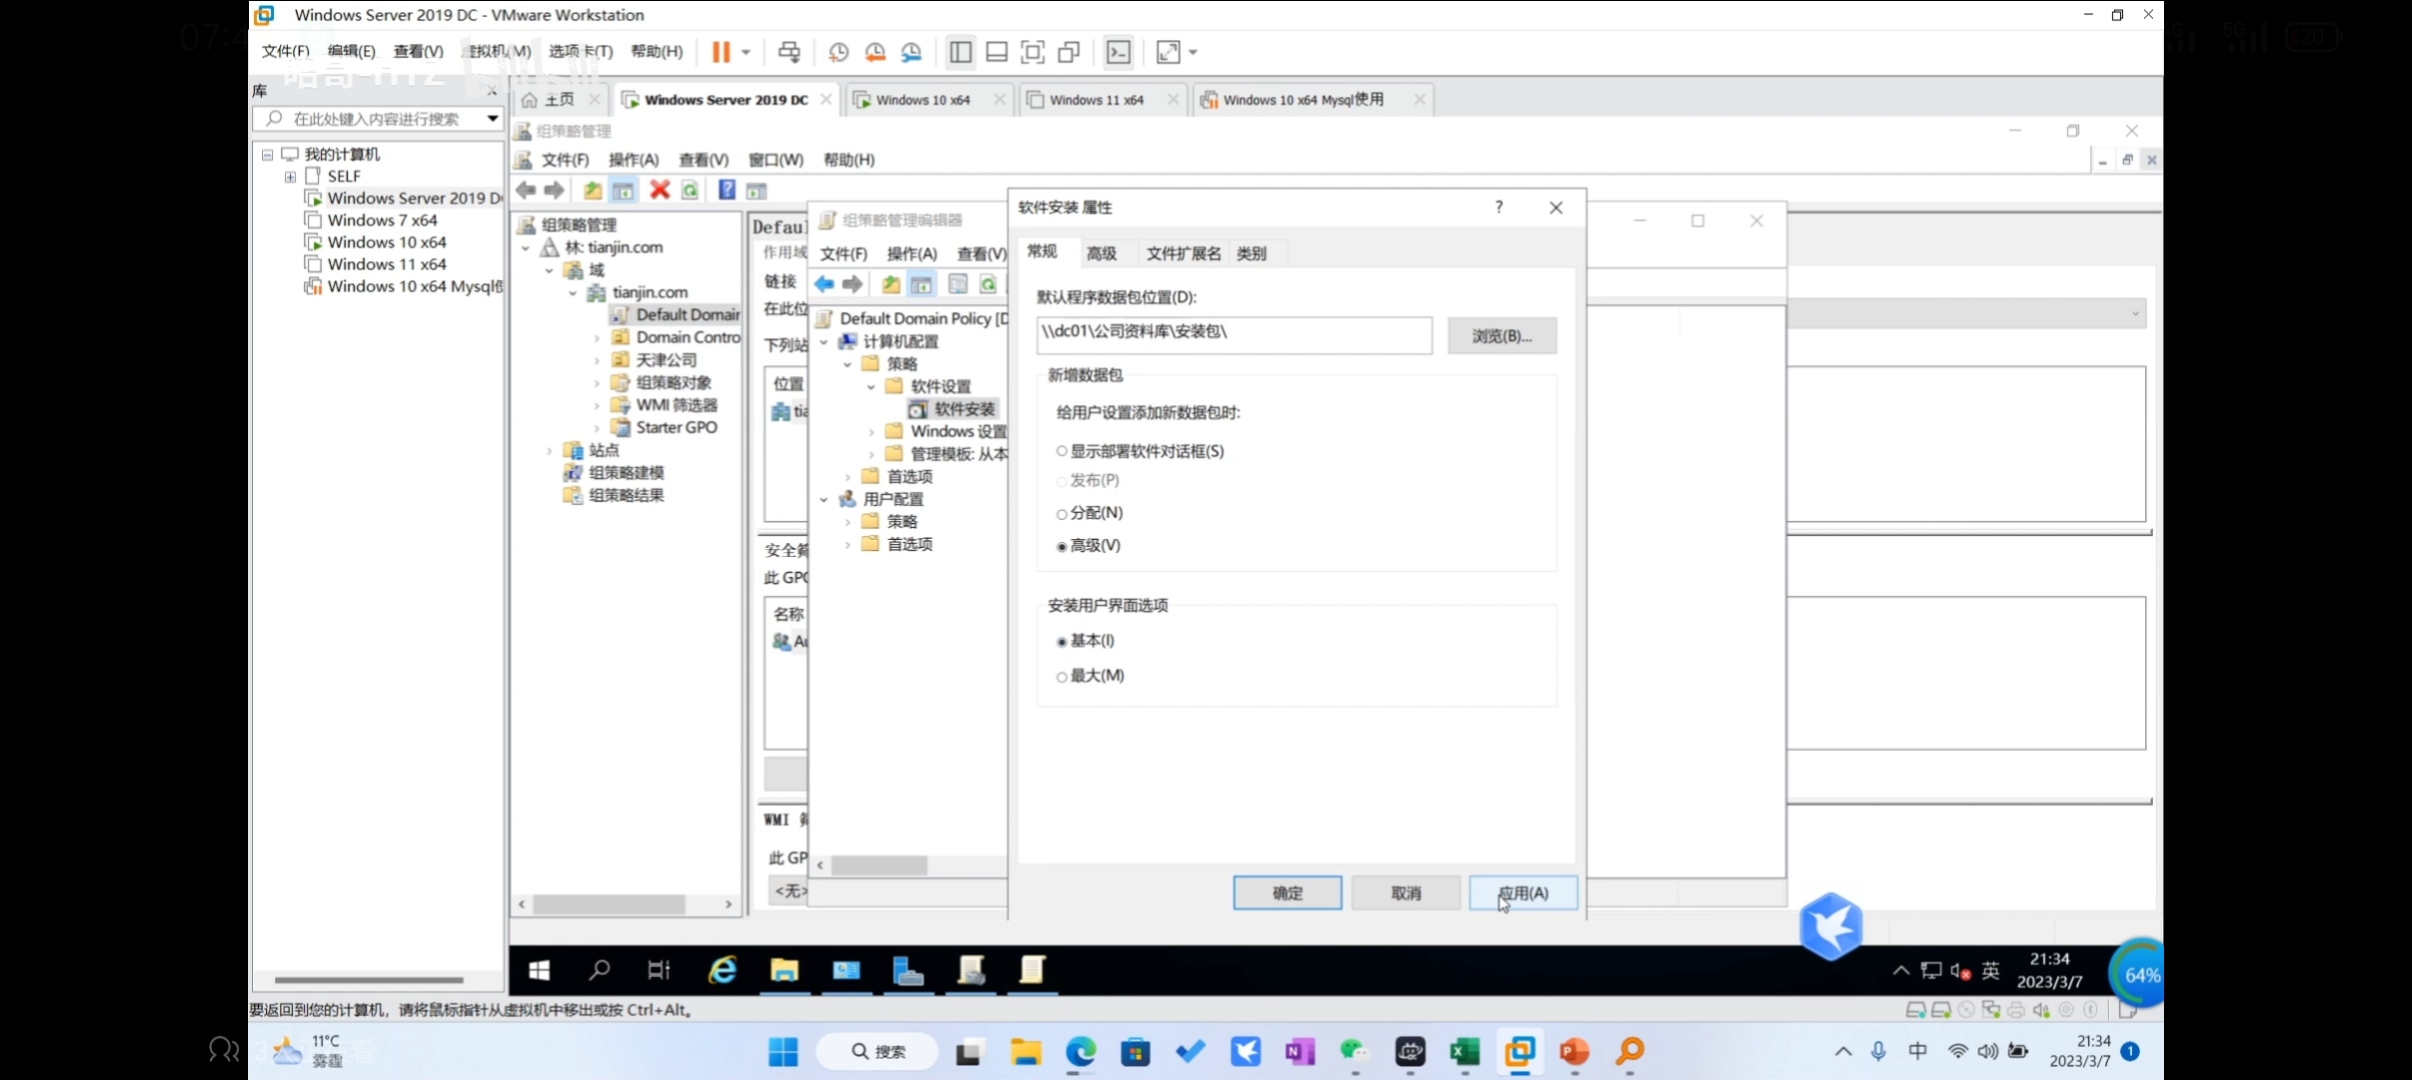Click the blue help question mark icon

[x=727, y=190]
